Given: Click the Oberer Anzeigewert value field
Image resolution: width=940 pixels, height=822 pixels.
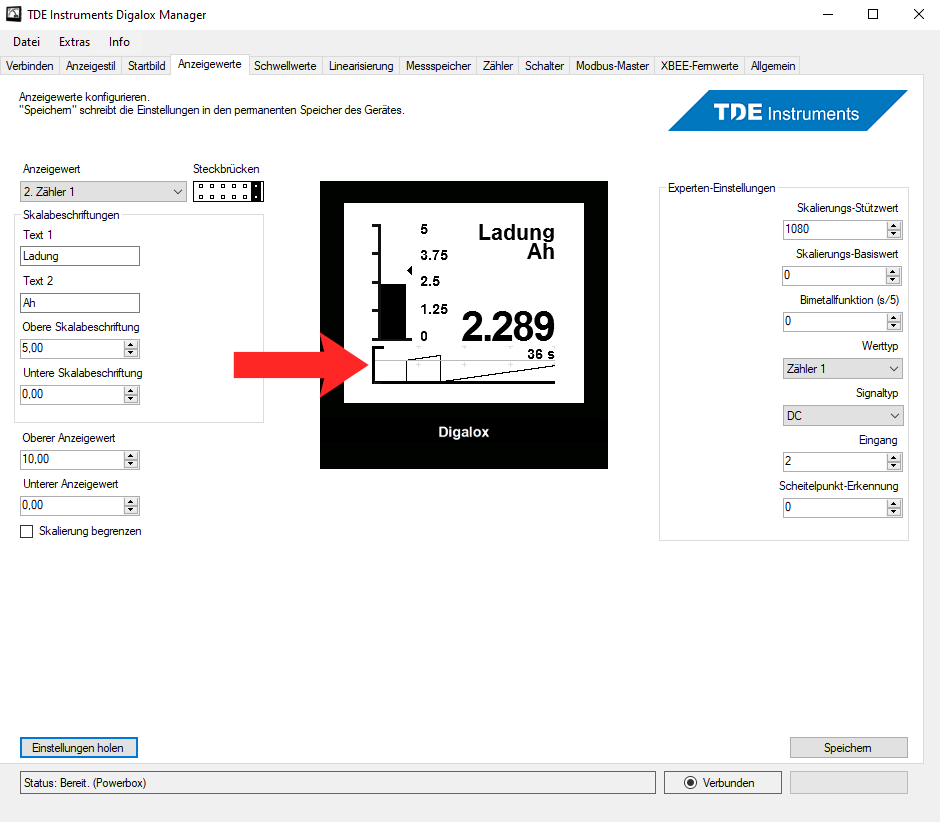Looking at the screenshot, I should pyautogui.click(x=72, y=459).
